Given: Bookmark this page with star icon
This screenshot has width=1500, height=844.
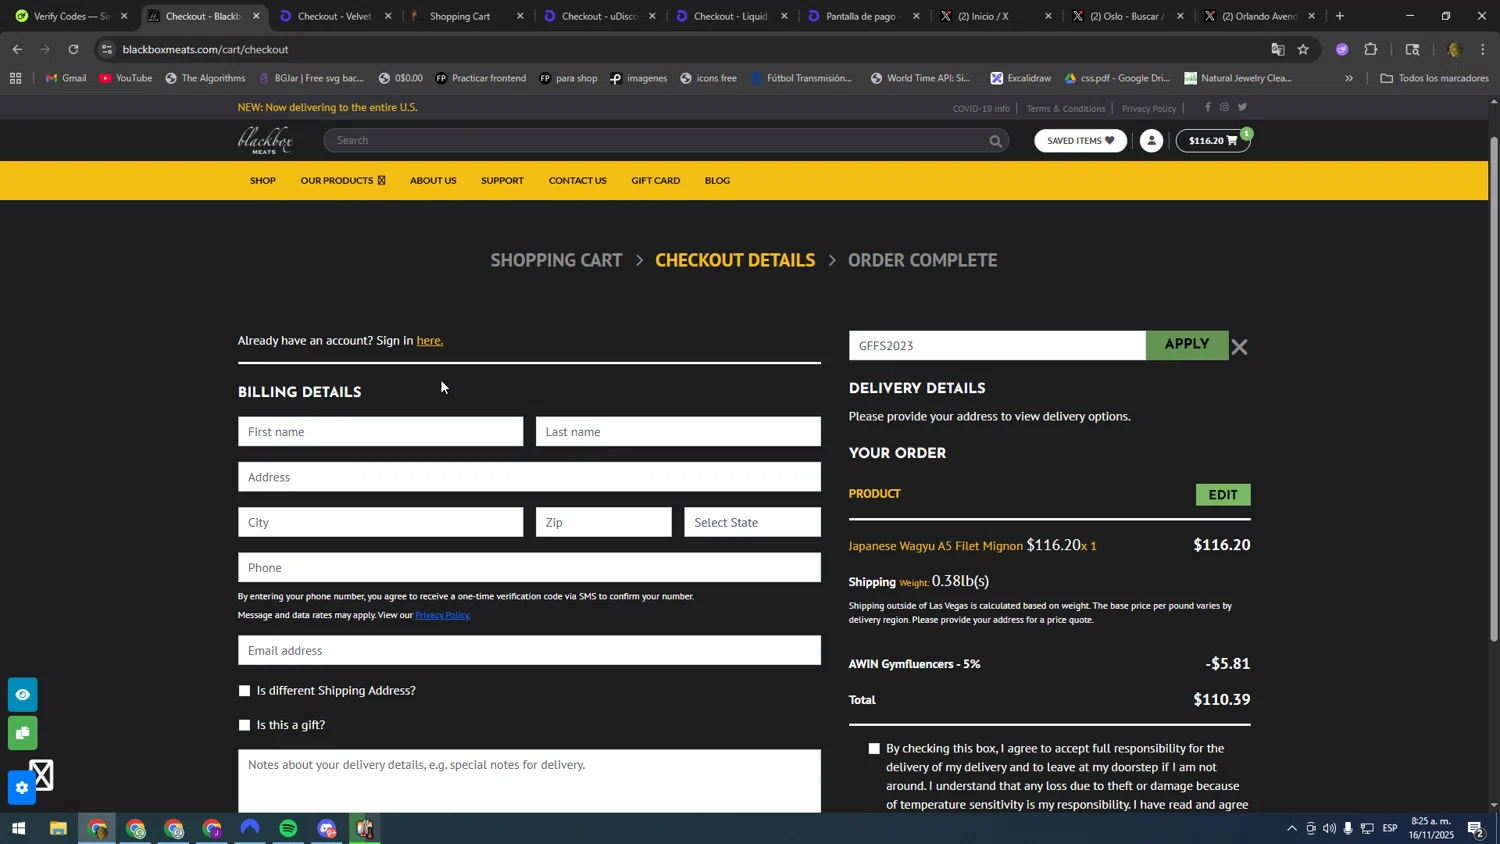Looking at the screenshot, I should click(1303, 49).
